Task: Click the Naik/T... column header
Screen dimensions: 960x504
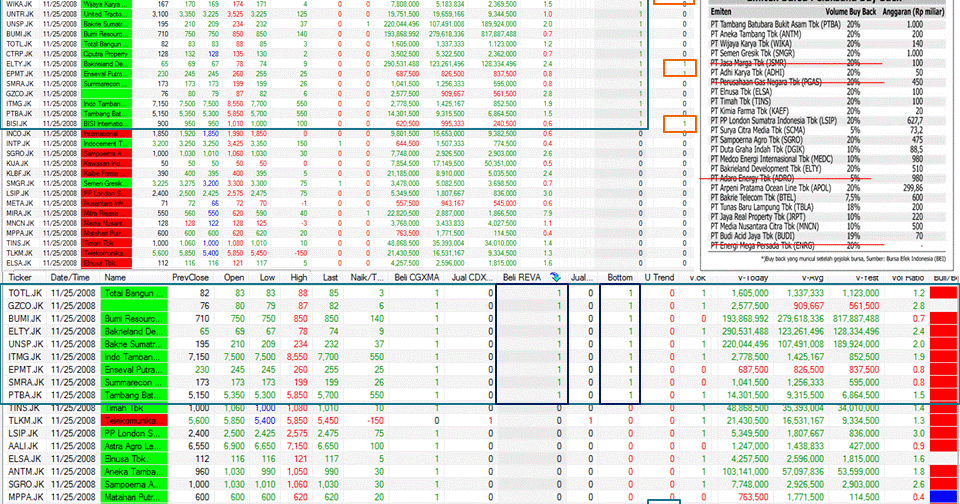Action: pos(367,277)
